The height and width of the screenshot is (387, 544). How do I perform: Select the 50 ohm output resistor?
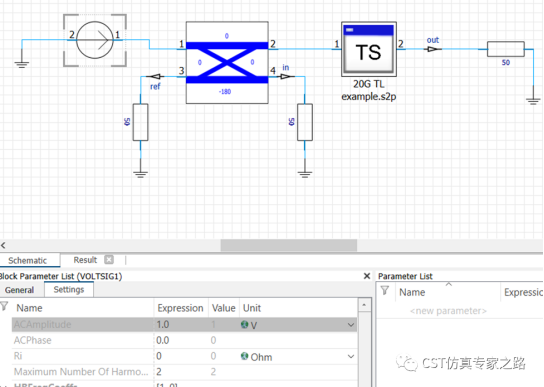coord(506,49)
